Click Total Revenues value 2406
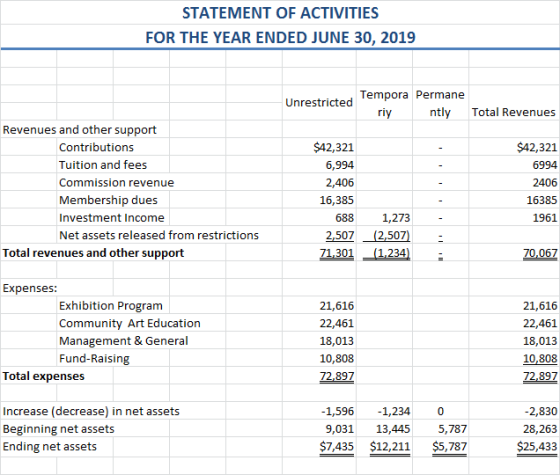The height and width of the screenshot is (475, 560). pyautogui.click(x=545, y=182)
